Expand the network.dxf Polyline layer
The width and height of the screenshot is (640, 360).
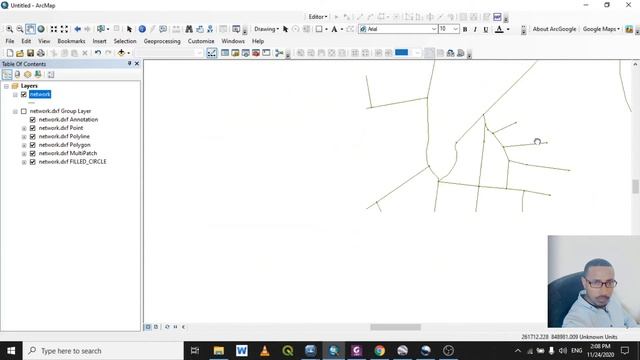pos(24,137)
